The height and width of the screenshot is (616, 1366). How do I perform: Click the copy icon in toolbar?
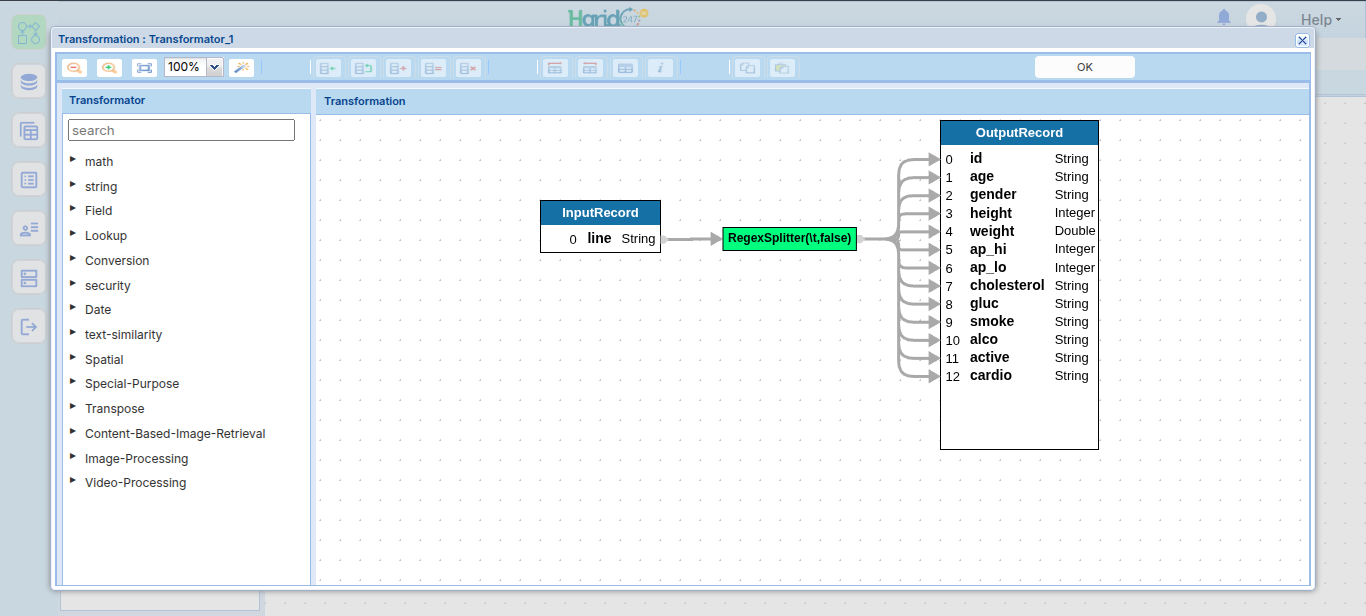pos(747,68)
